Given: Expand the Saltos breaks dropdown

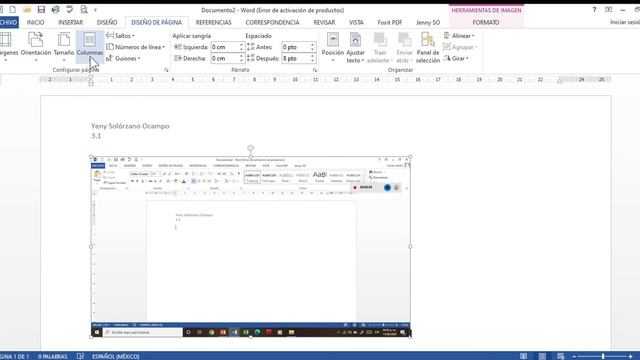Looking at the screenshot, I should (x=120, y=36).
